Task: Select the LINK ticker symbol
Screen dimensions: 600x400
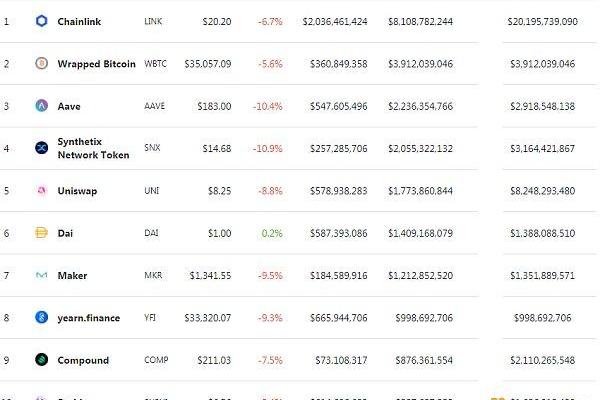Action: click(153, 21)
